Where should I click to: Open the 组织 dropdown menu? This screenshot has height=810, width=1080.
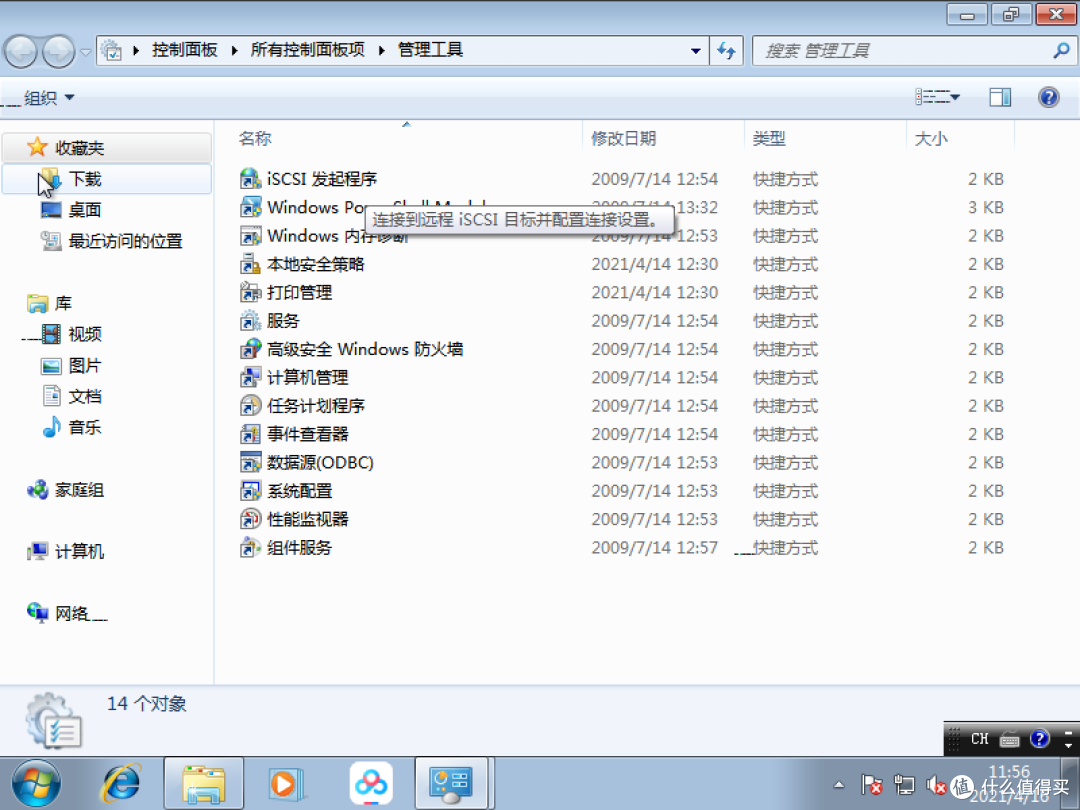point(48,98)
